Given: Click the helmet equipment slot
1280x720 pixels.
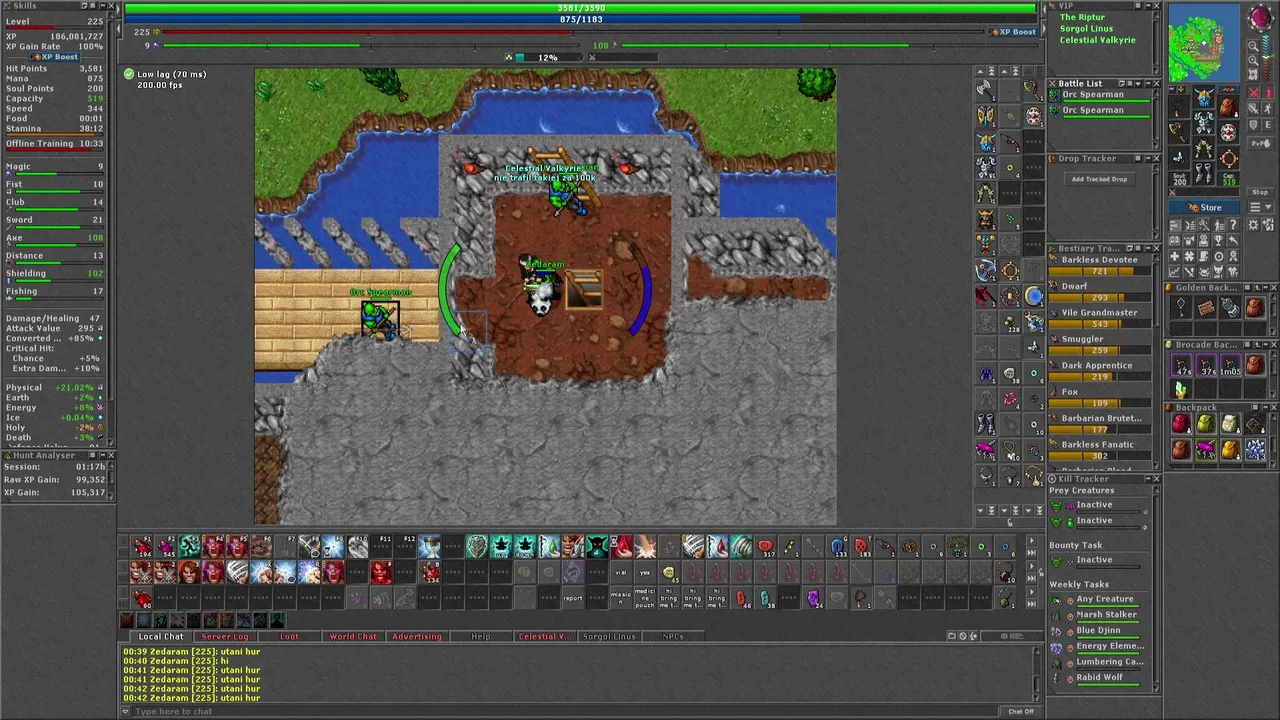Looking at the screenshot, I should tap(1204, 97).
